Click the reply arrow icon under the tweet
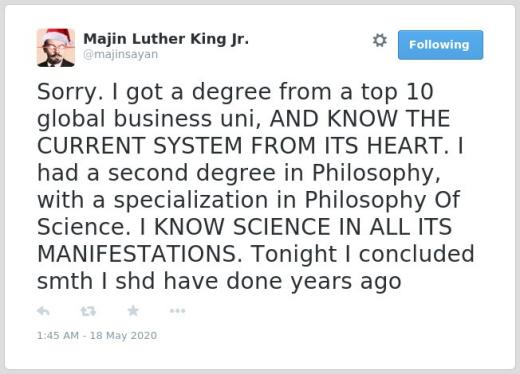 [43, 311]
